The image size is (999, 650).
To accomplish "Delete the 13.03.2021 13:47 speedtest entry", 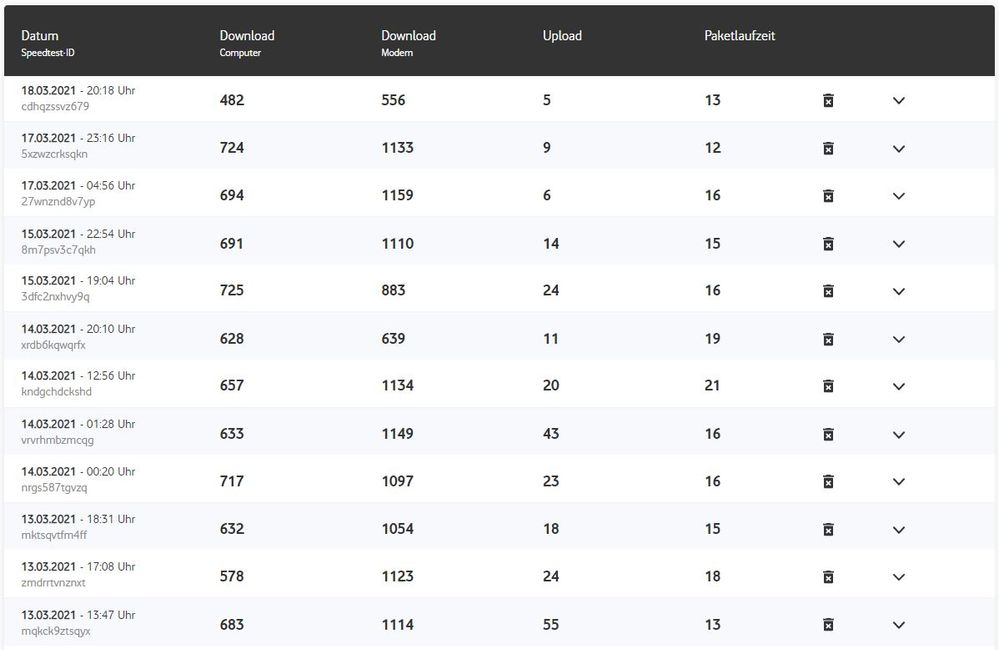I will click(x=828, y=625).
